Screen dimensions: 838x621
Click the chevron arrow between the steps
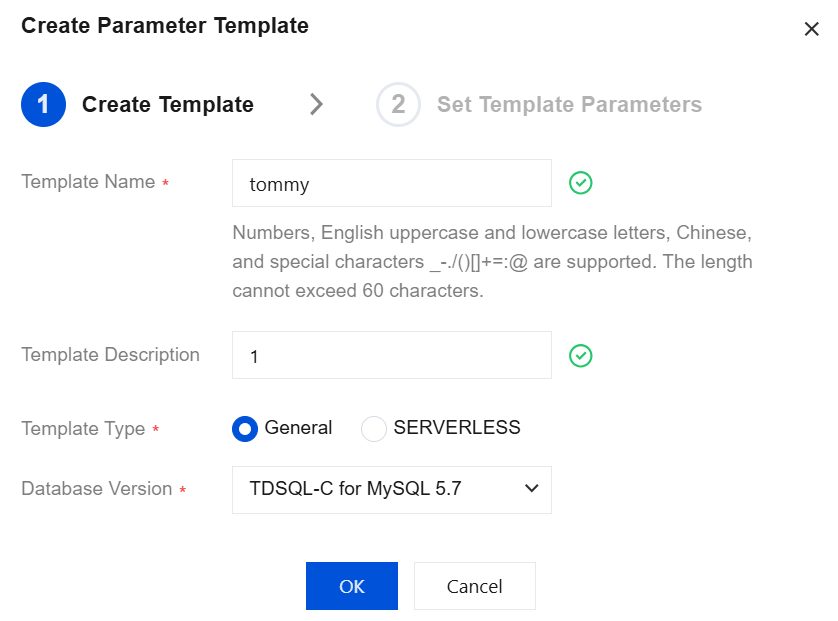click(316, 104)
